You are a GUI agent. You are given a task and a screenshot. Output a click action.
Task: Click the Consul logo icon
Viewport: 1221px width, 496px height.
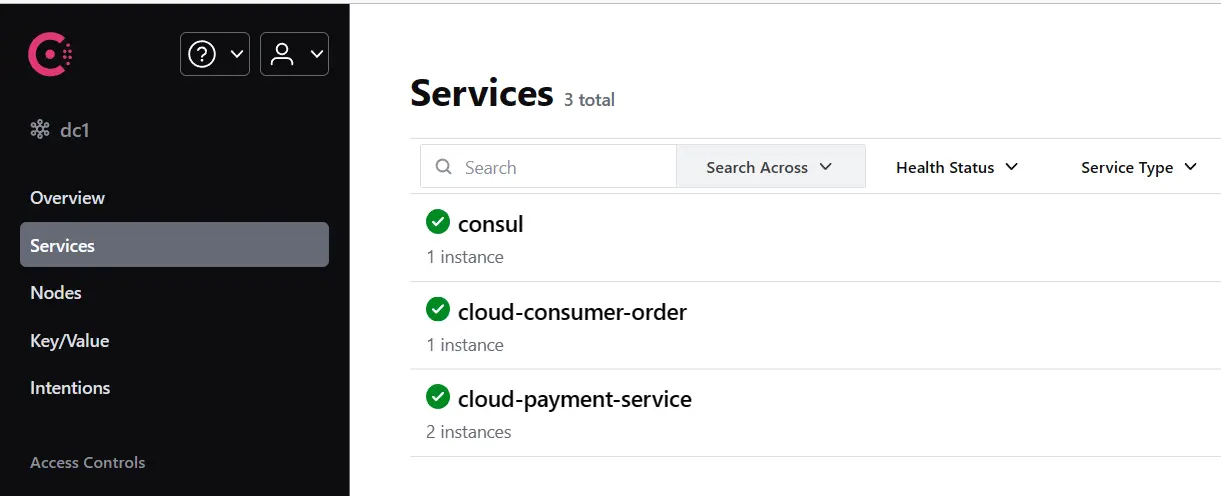(x=50, y=54)
